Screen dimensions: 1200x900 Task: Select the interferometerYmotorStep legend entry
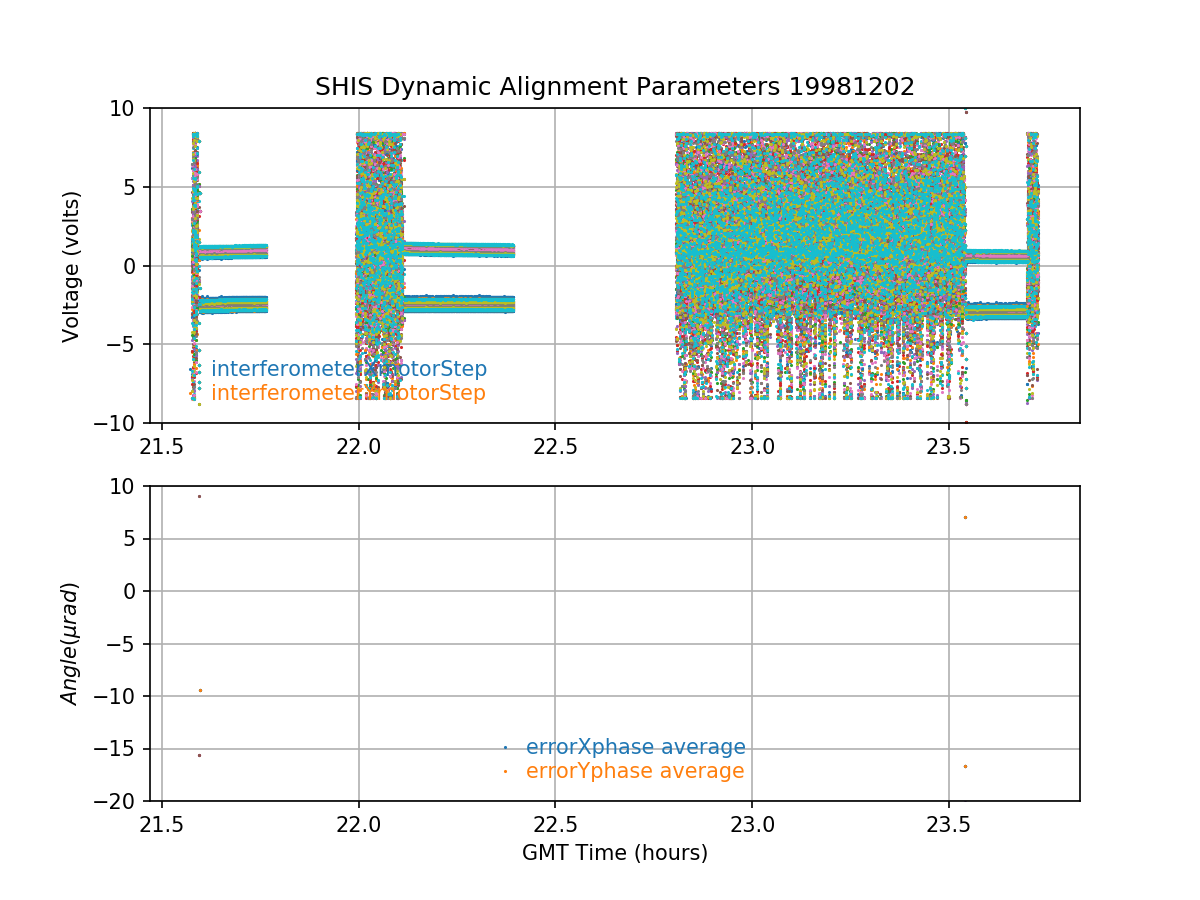348,393
